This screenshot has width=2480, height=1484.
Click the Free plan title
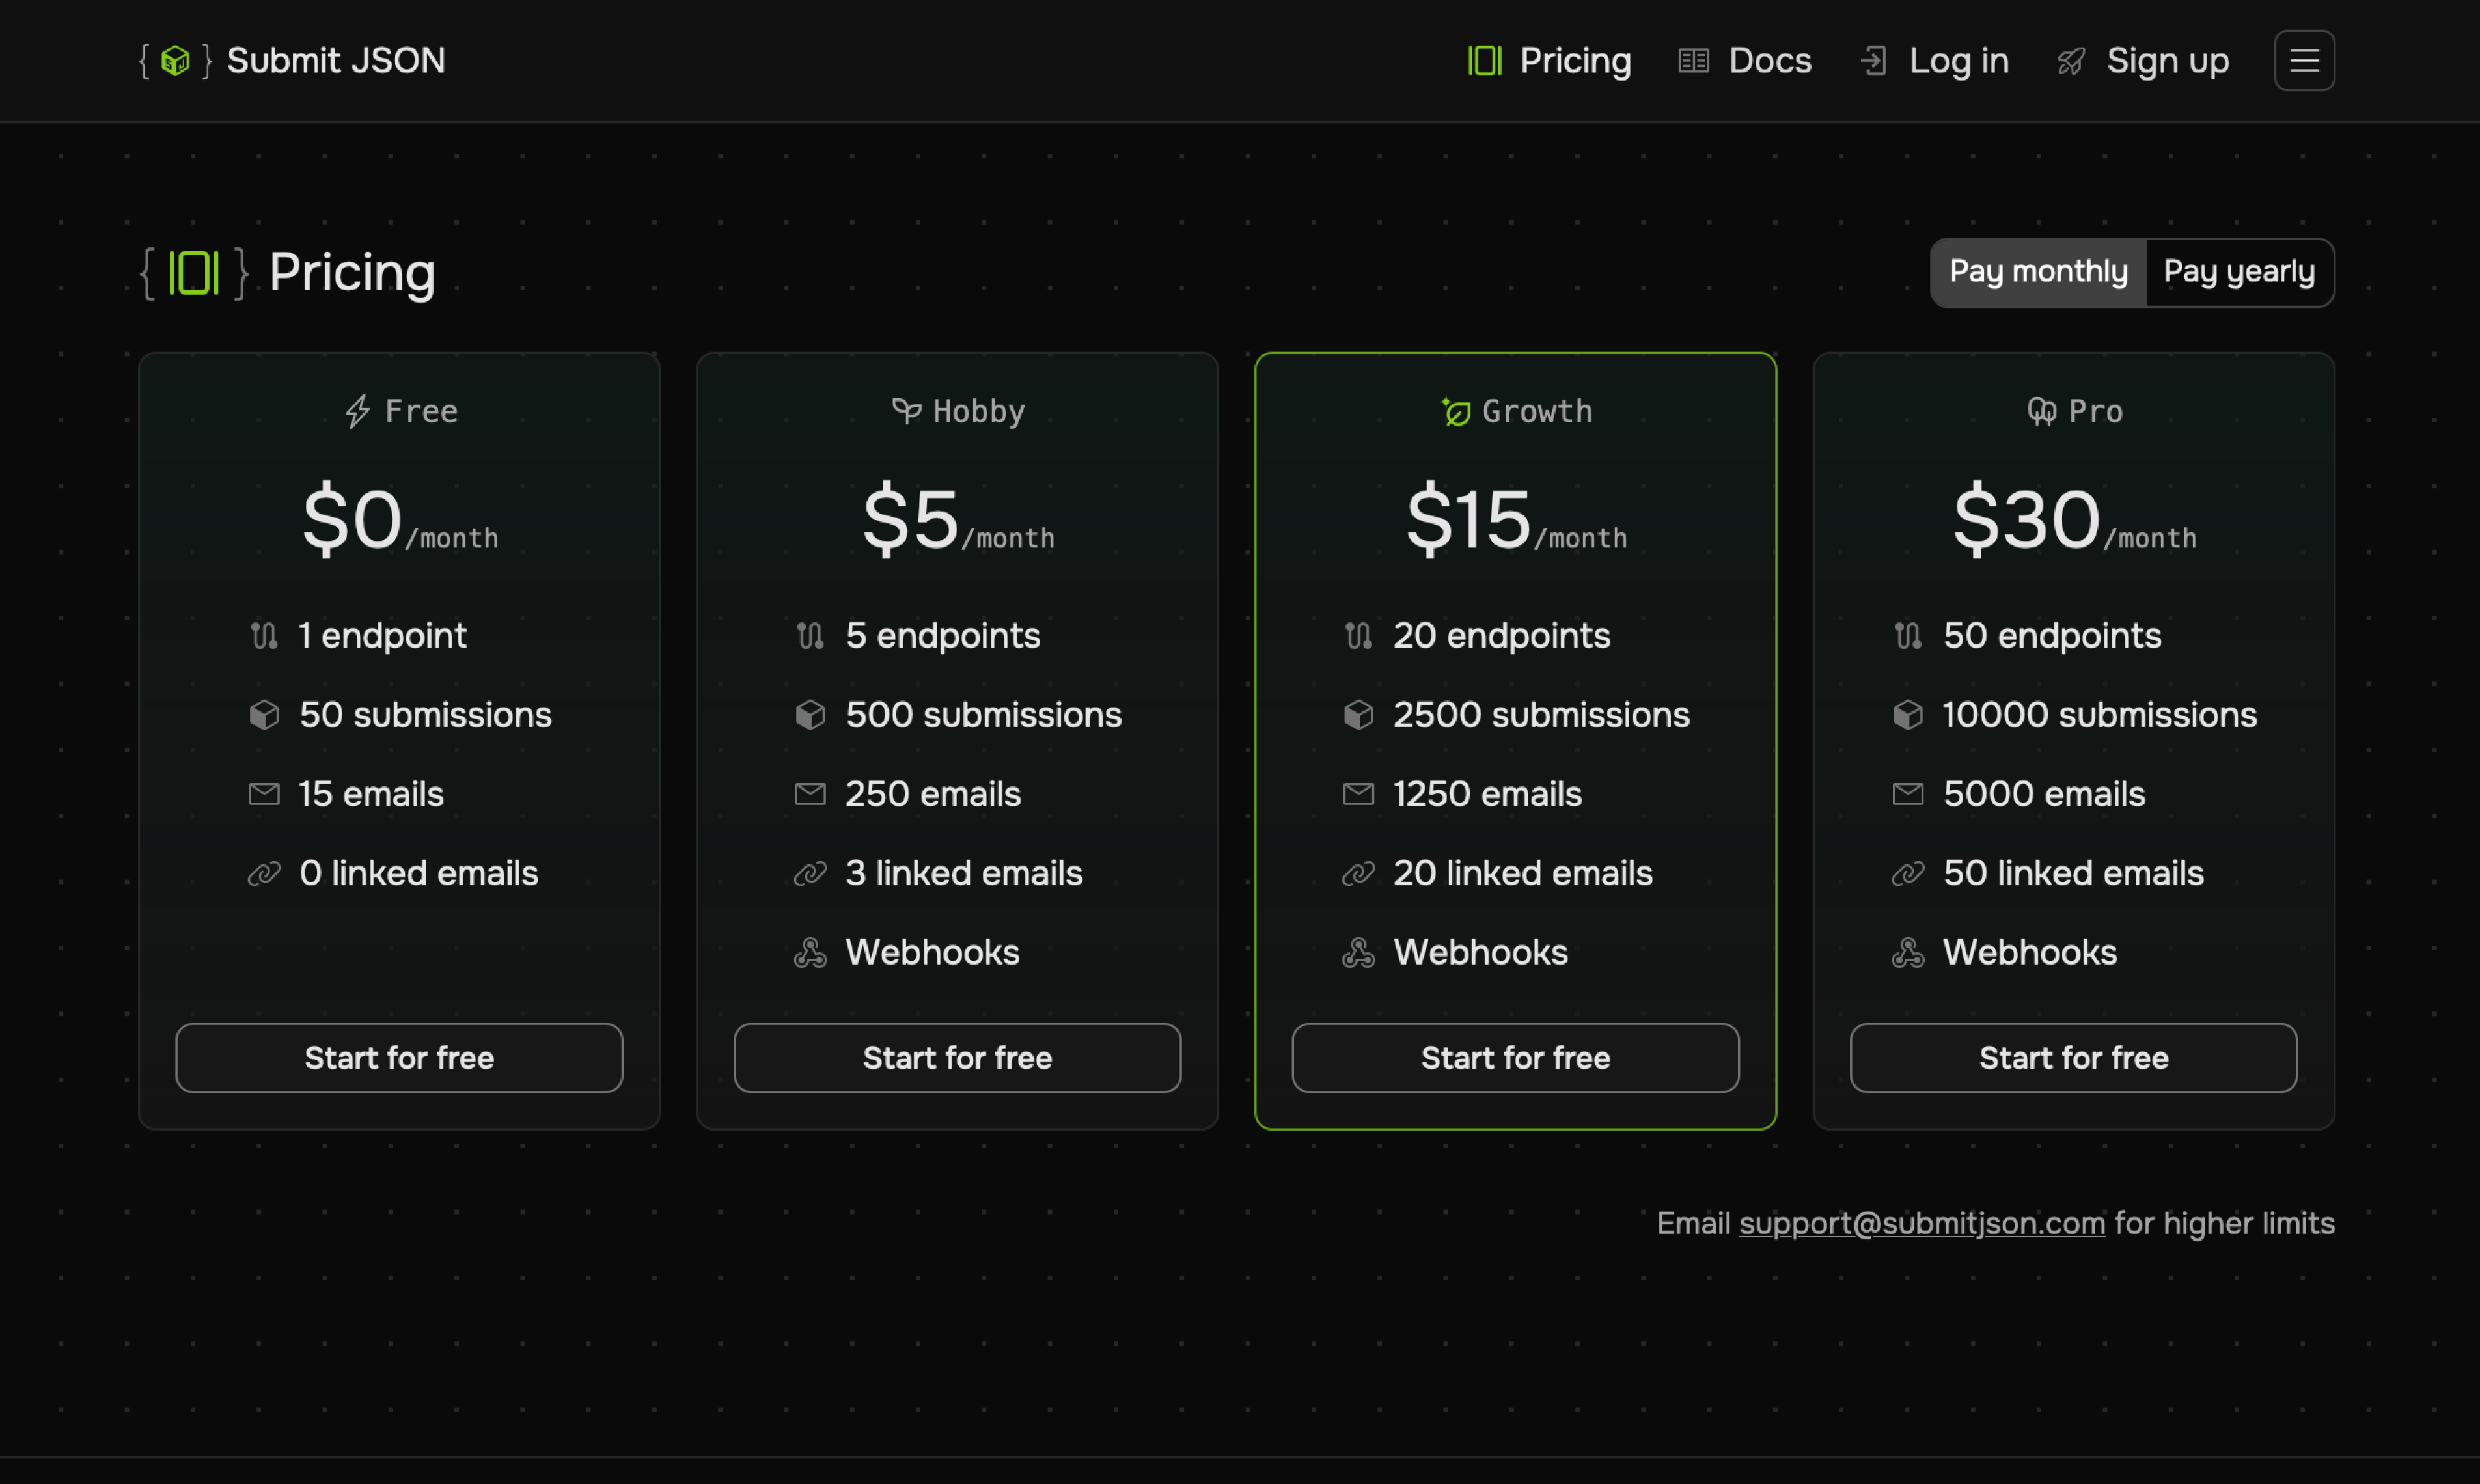point(421,411)
